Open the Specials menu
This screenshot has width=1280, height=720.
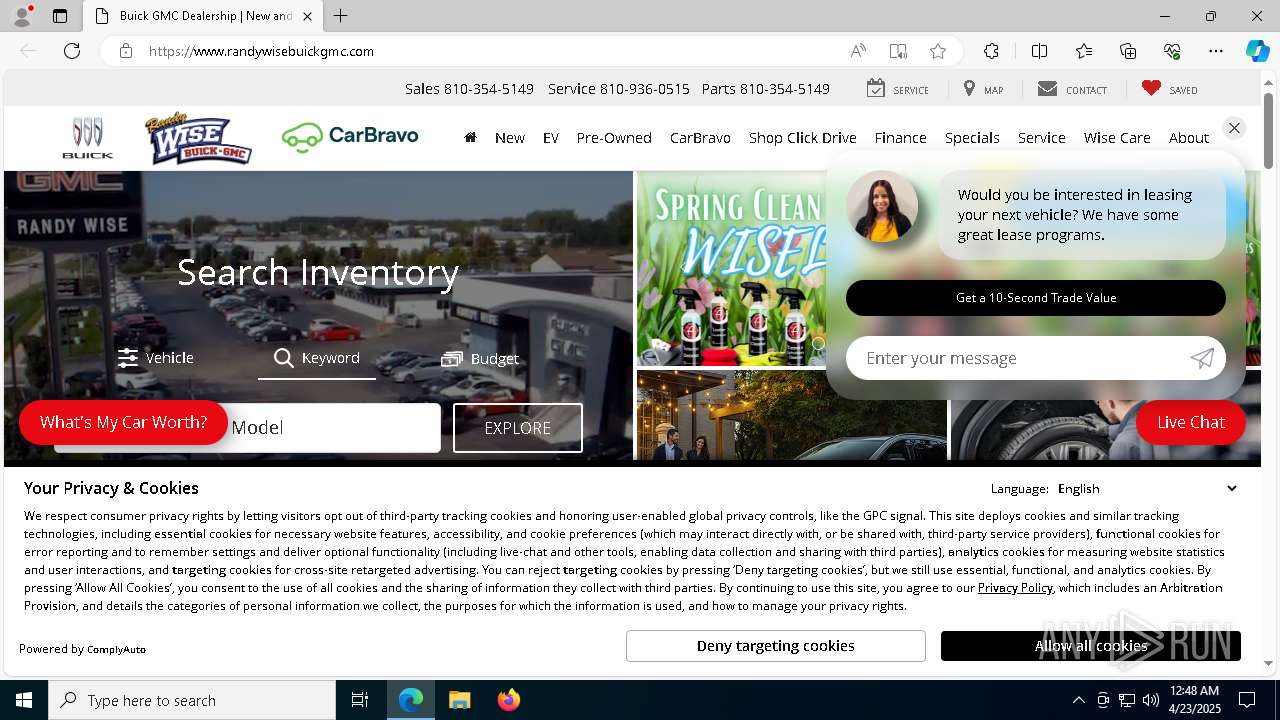(972, 138)
